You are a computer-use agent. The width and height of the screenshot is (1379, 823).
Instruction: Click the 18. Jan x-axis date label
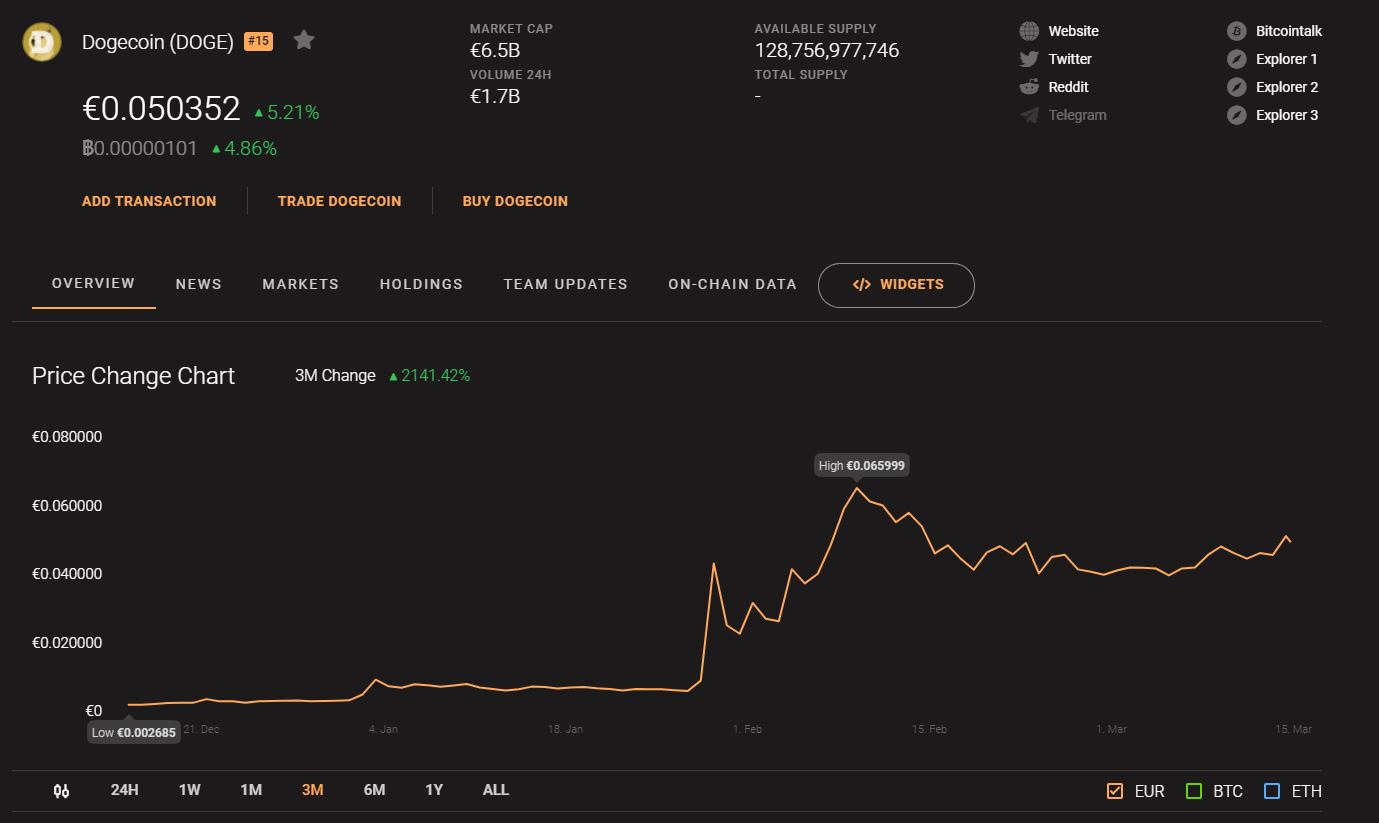565,729
